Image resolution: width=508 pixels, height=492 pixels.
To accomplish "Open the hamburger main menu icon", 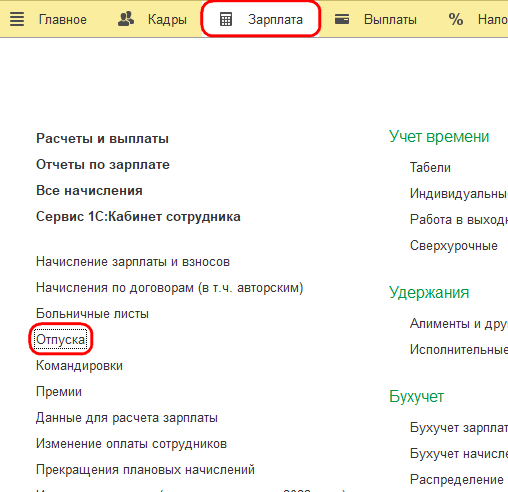I will 17,19.
